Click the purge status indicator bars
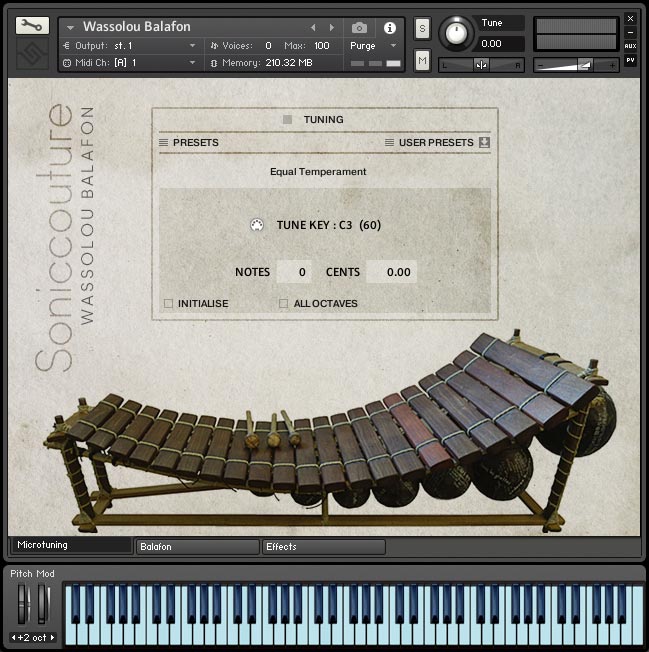This screenshot has width=649, height=652. pyautogui.click(x=375, y=63)
